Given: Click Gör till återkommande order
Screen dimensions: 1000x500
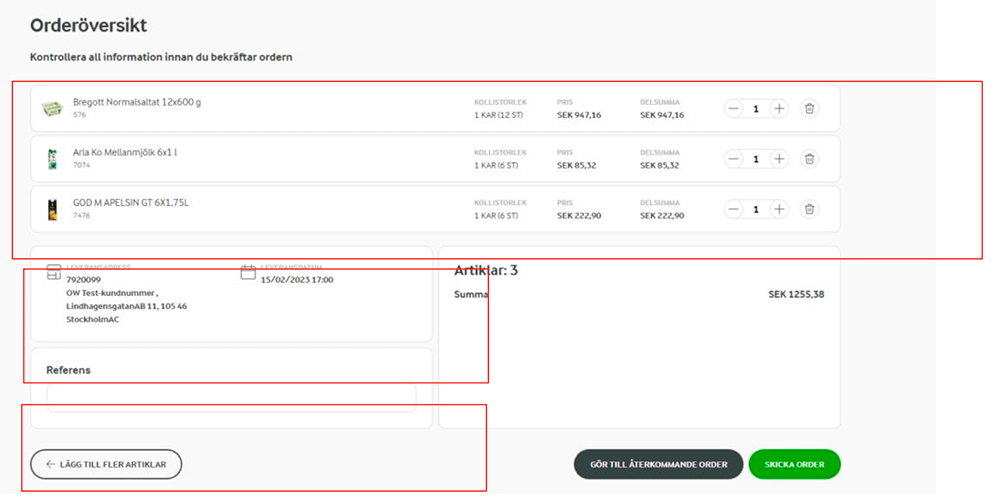Looking at the screenshot, I should [659, 464].
